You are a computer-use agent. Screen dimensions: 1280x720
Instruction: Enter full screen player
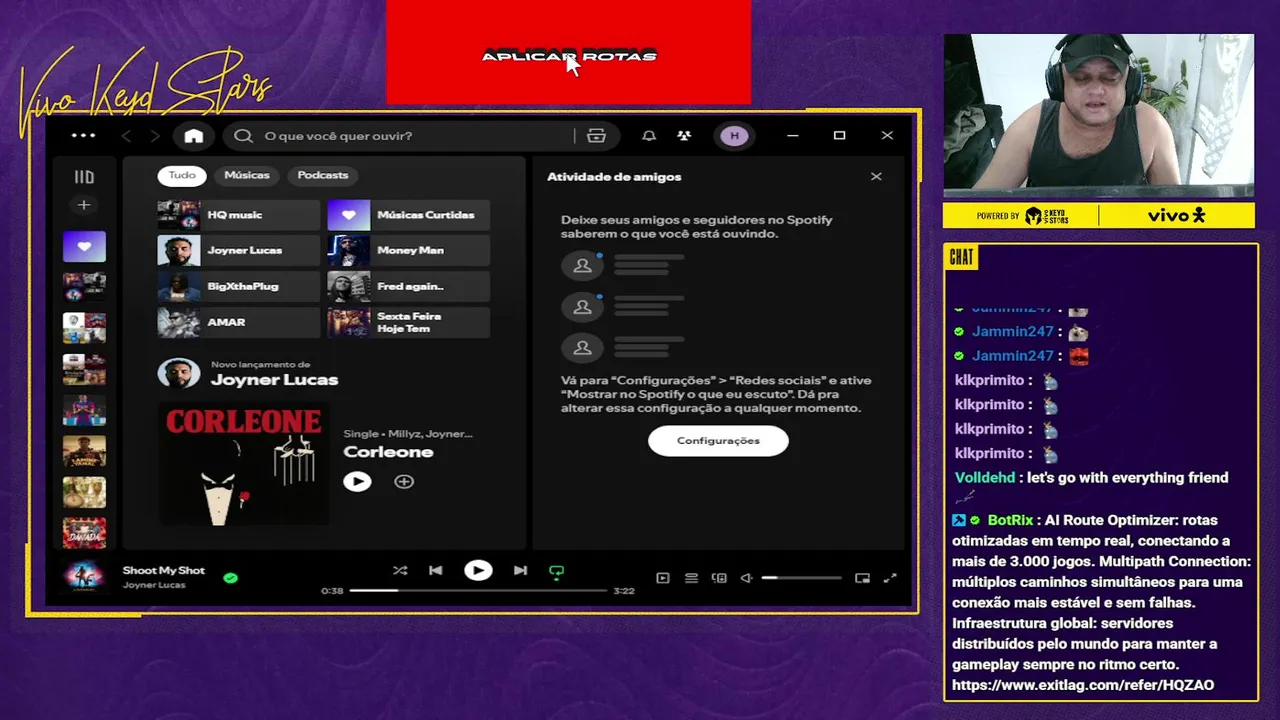pos(890,578)
